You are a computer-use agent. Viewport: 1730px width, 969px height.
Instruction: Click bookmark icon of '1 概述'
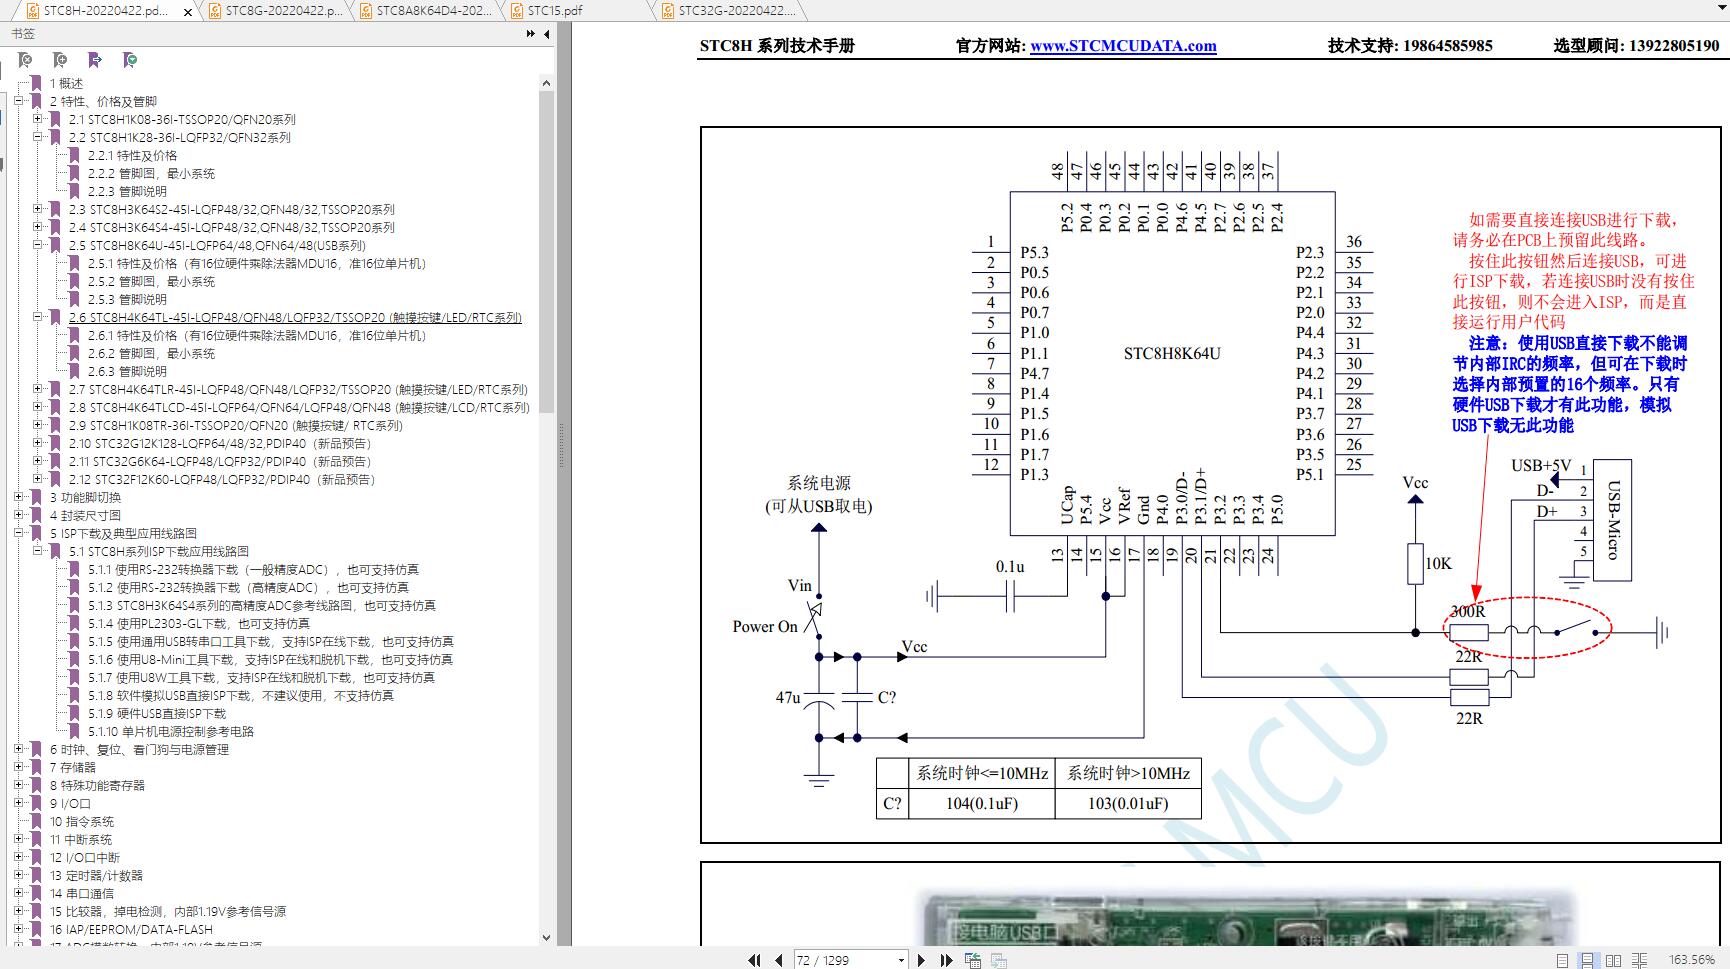coord(36,83)
